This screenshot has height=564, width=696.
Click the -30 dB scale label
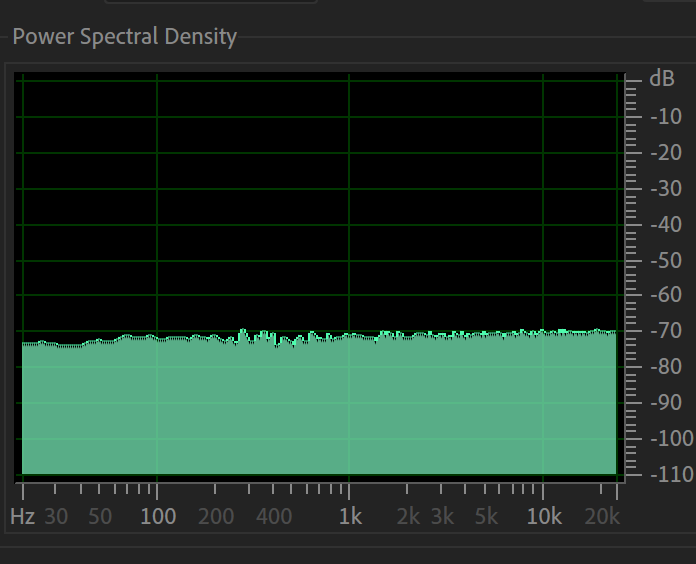tap(666, 189)
